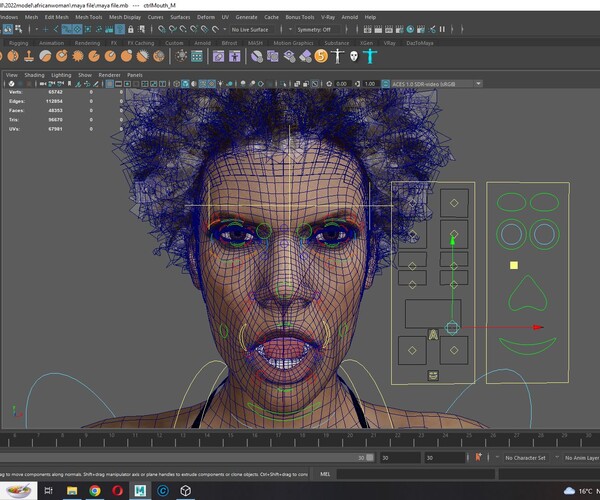Click the purple eraser shelf icon
Viewport: 600px width, 500px height.
click(305, 56)
